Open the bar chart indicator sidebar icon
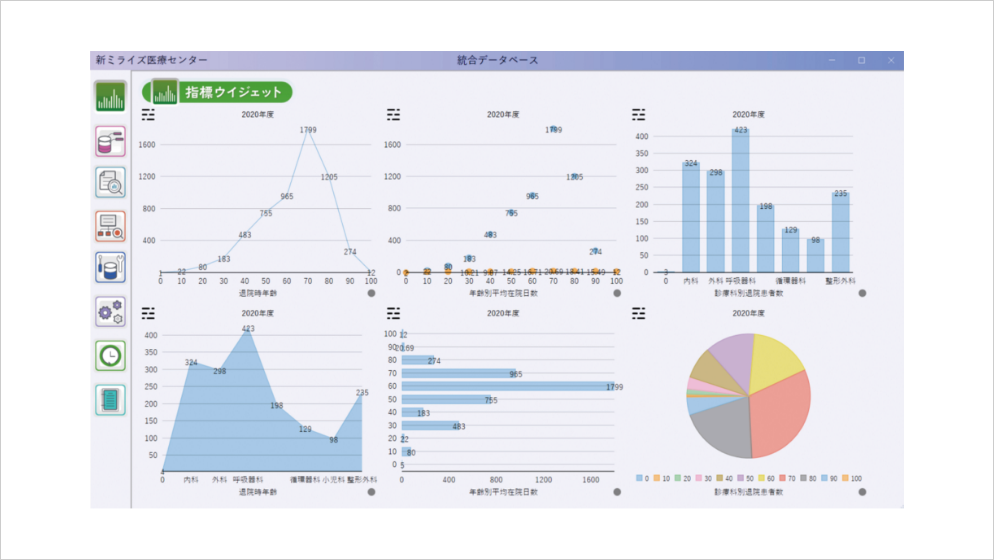Image resolution: width=994 pixels, height=560 pixels. [x=110, y=96]
